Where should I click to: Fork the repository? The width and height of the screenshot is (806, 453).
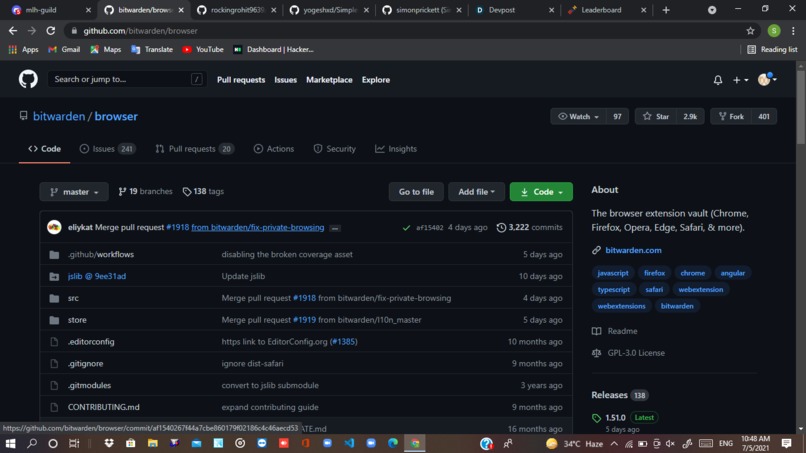click(731, 117)
